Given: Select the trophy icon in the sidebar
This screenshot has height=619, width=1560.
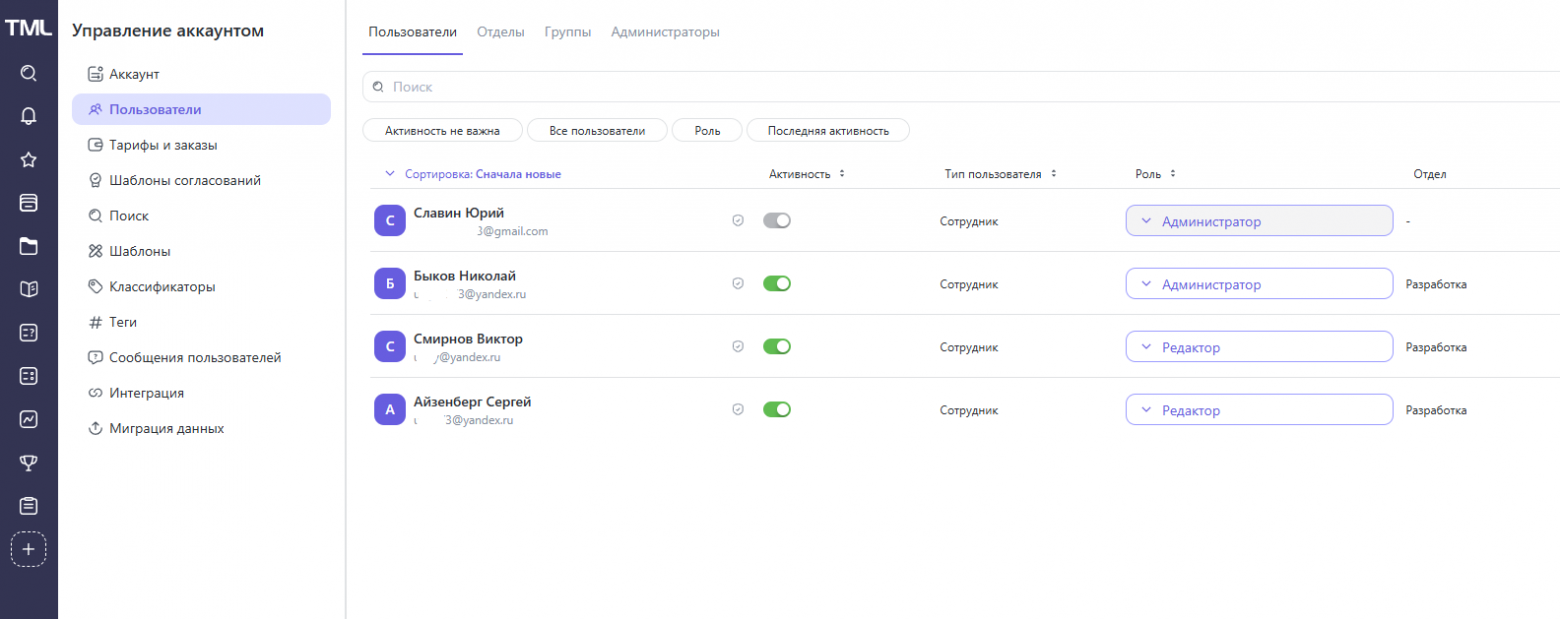Looking at the screenshot, I should (x=28, y=462).
